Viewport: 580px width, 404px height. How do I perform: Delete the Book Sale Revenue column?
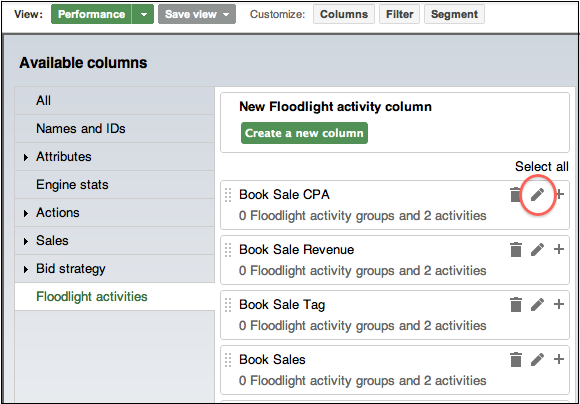click(516, 250)
